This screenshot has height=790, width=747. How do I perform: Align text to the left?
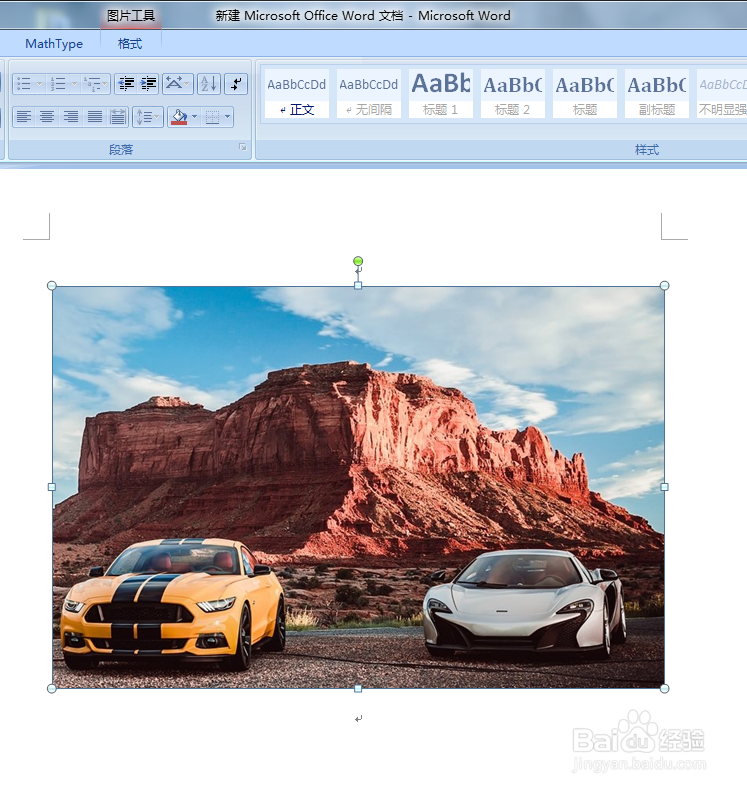click(24, 117)
